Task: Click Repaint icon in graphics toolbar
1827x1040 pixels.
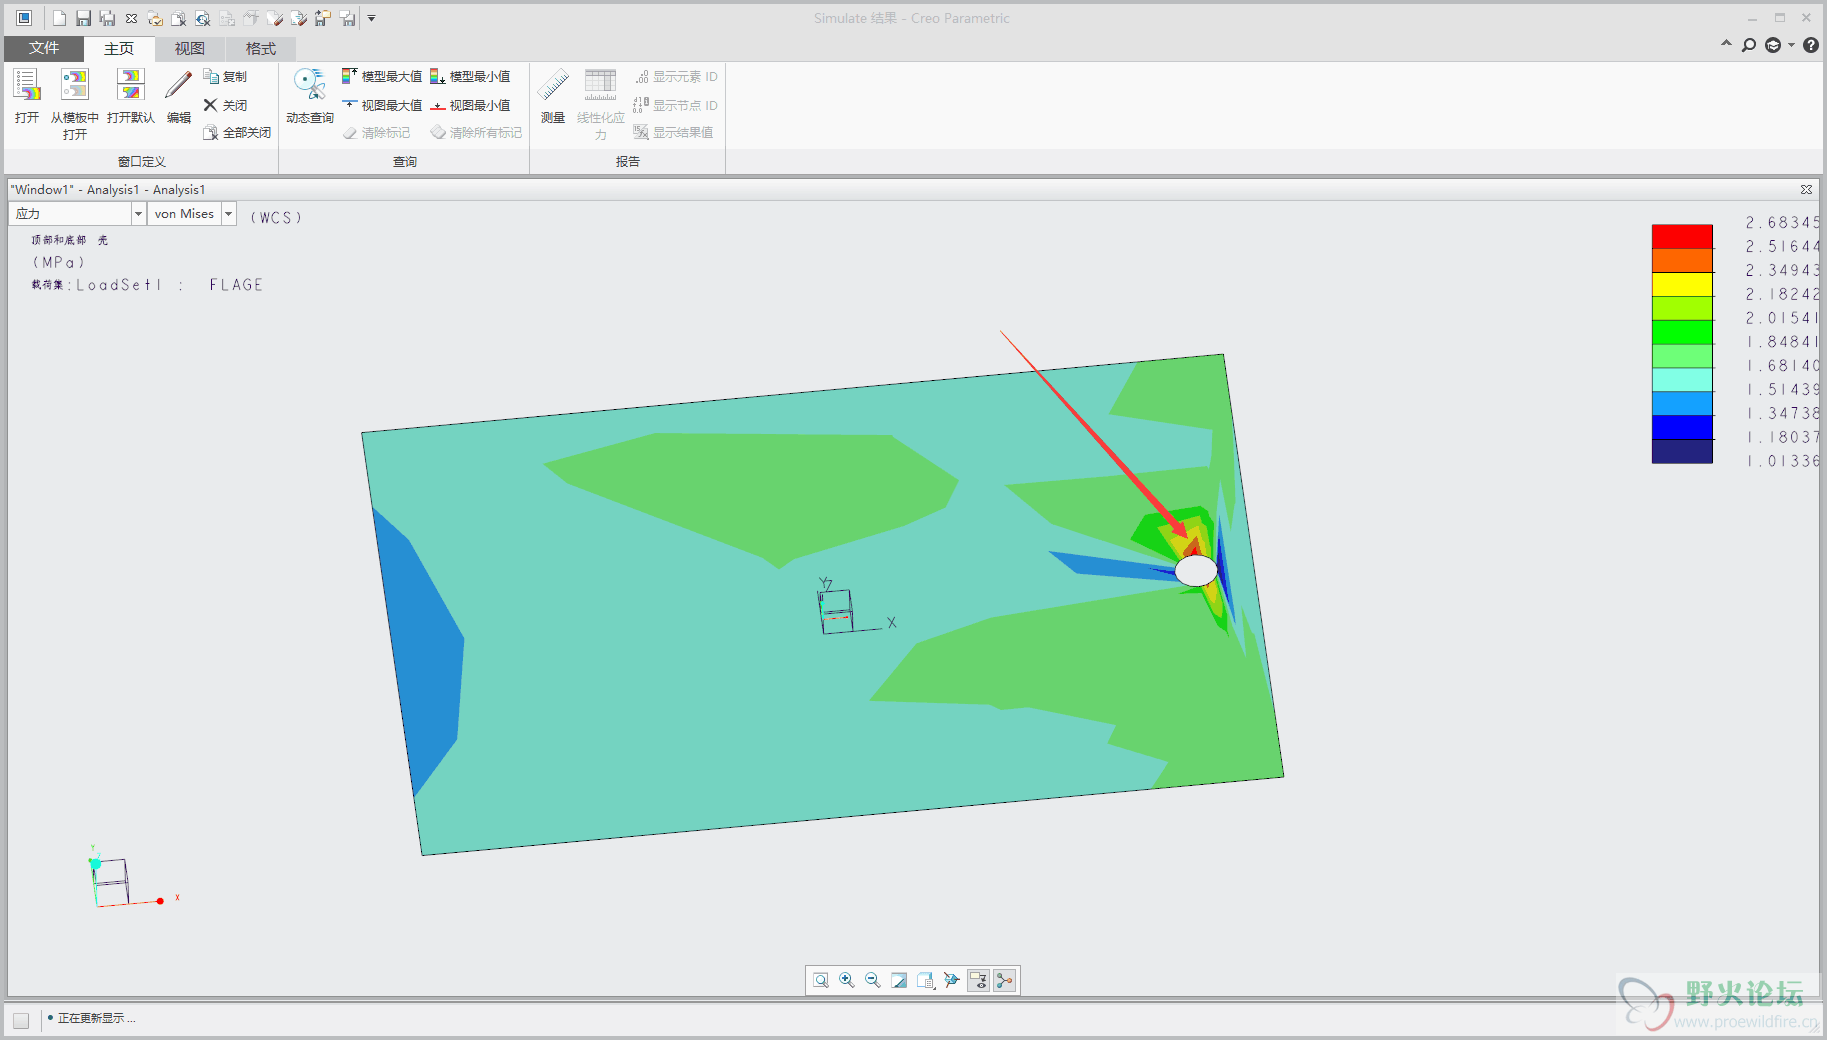Action: 899,980
